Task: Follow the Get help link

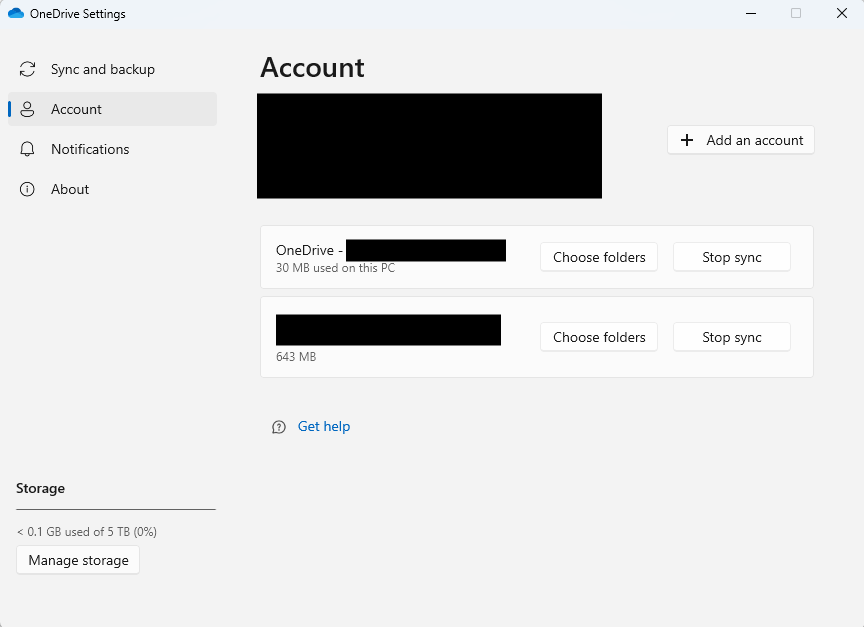Action: click(x=324, y=426)
